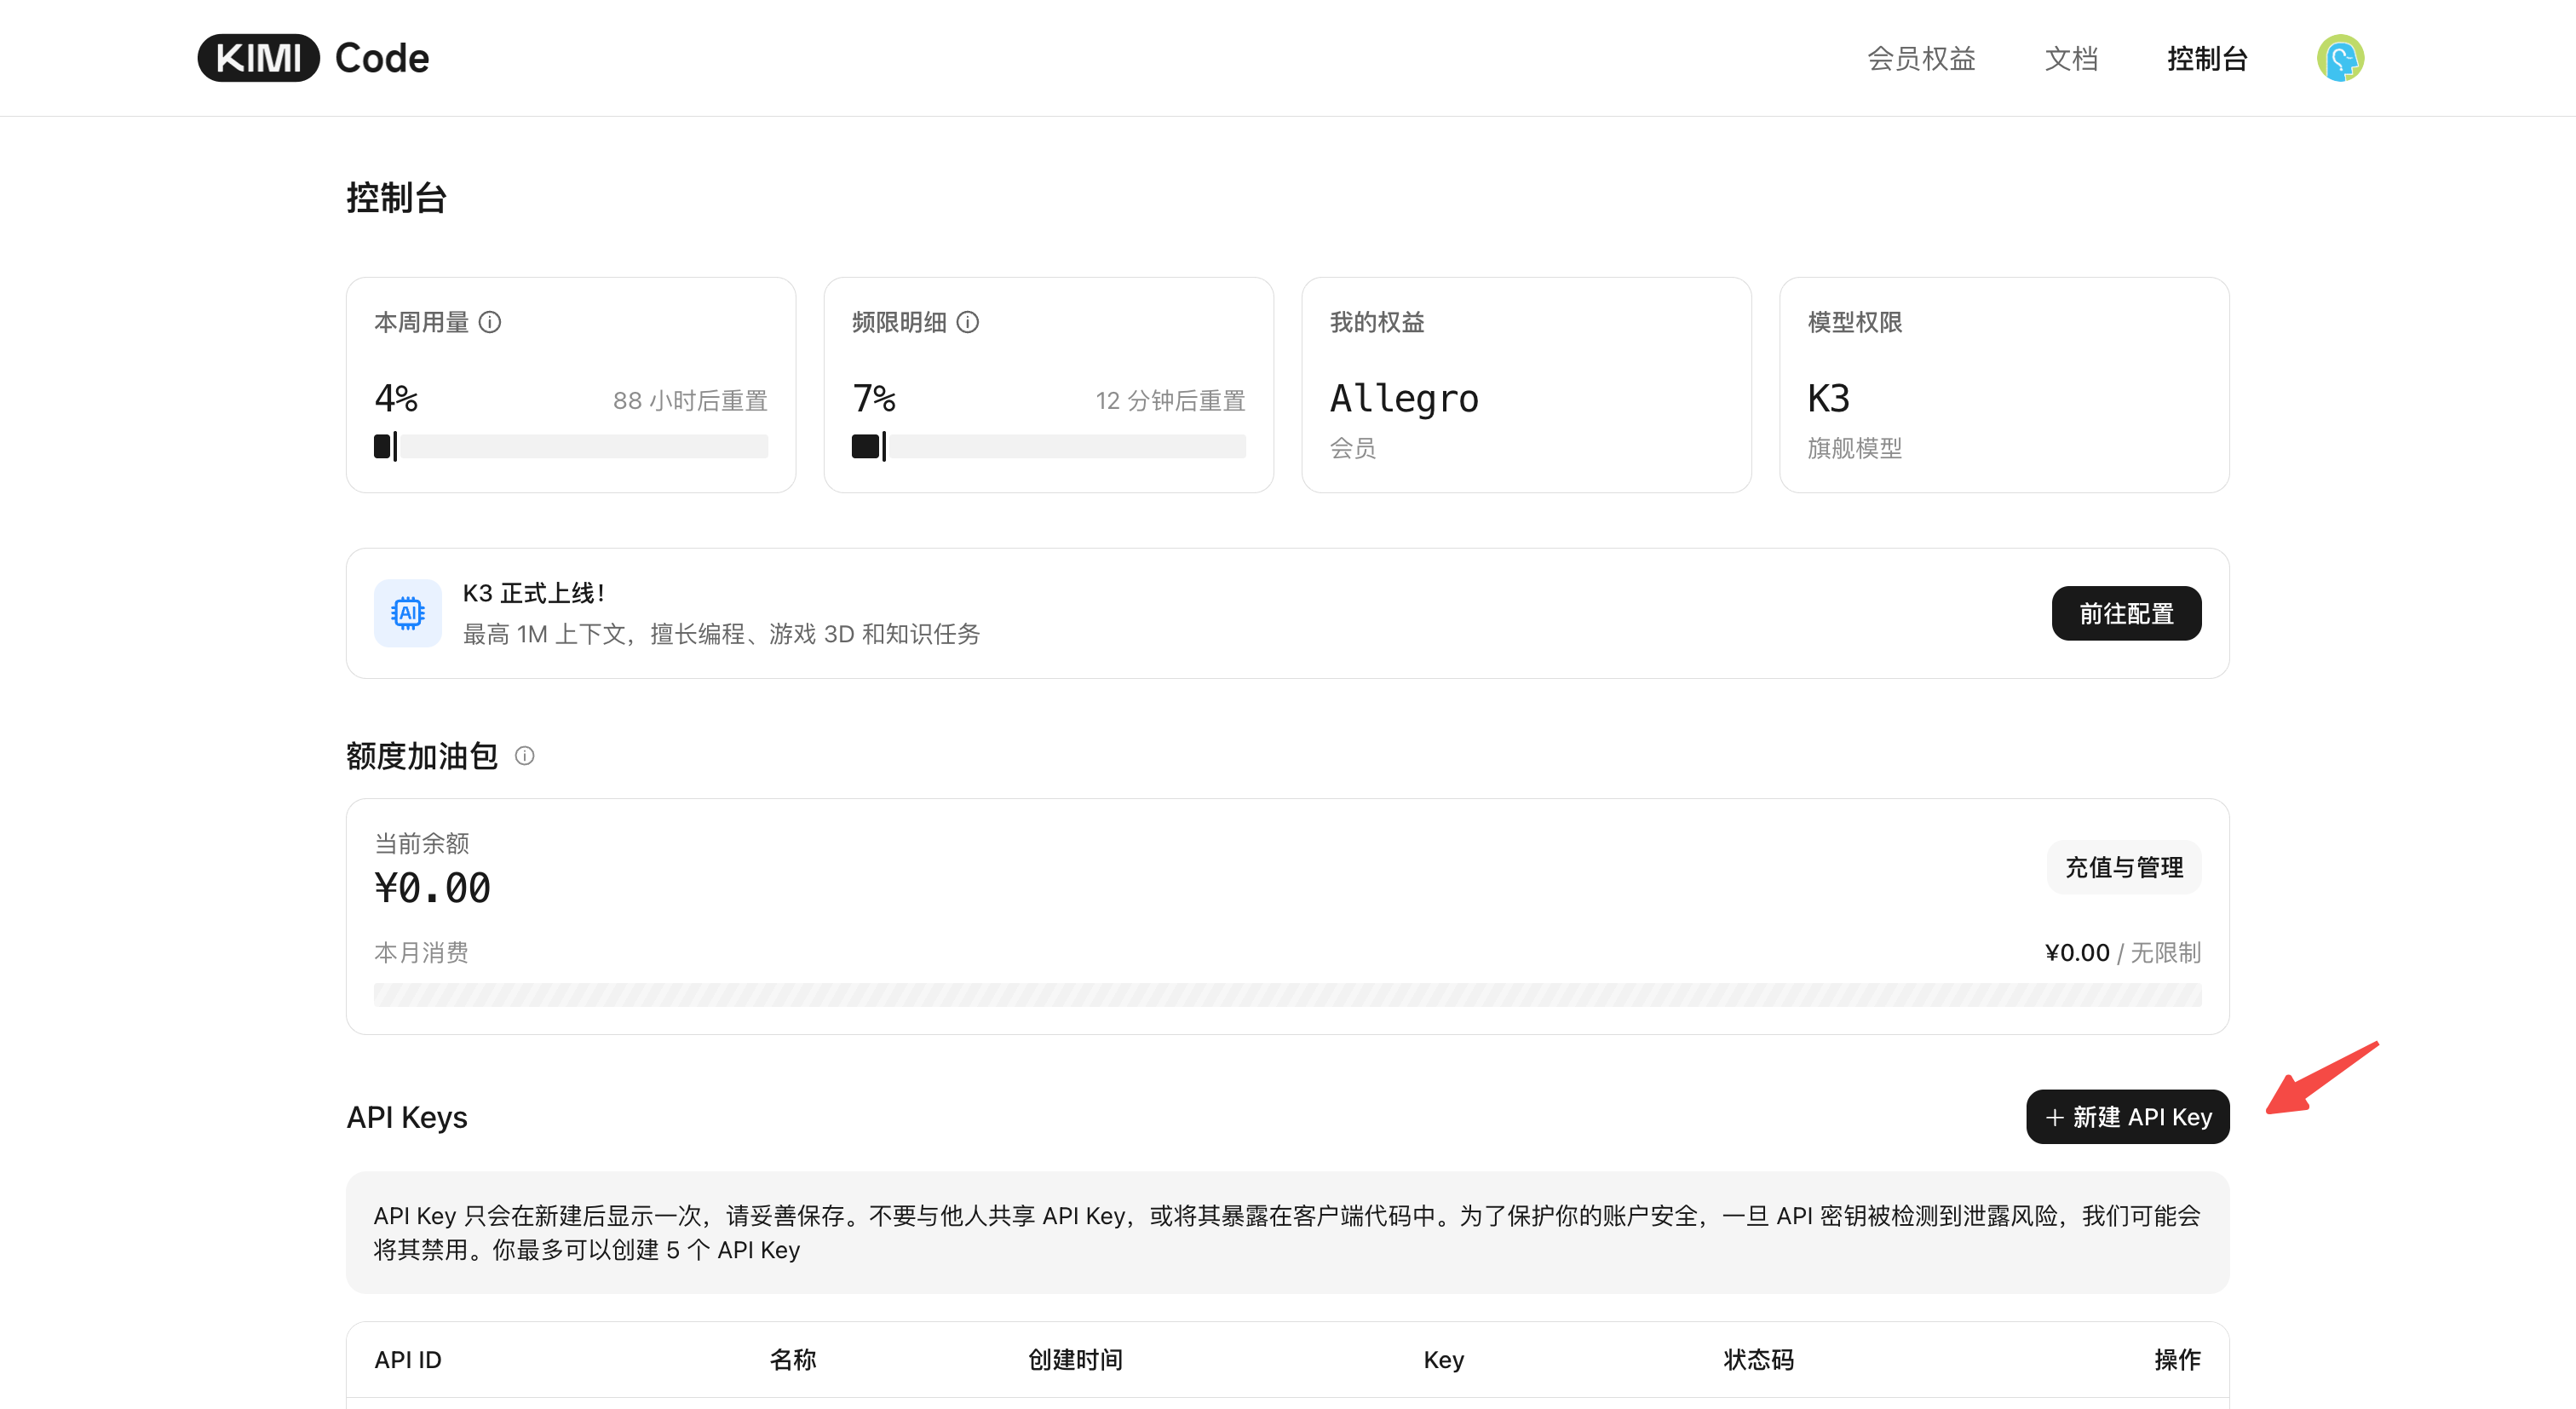Screen dimensions: 2576x1409
Task: Click the 名称 column header
Action: click(x=793, y=1359)
